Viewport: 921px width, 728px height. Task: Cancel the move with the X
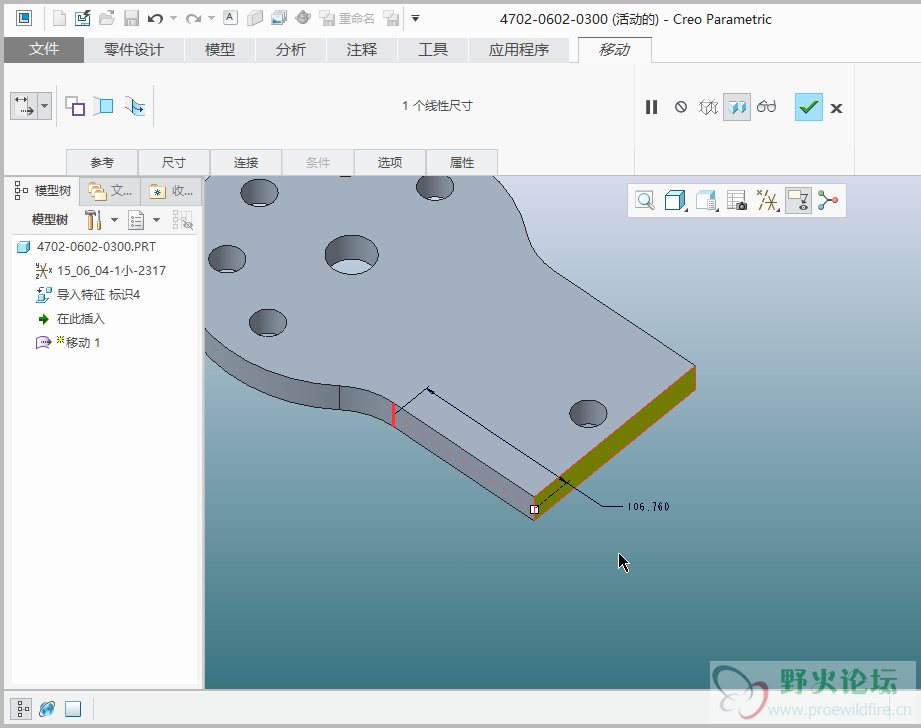click(x=836, y=108)
